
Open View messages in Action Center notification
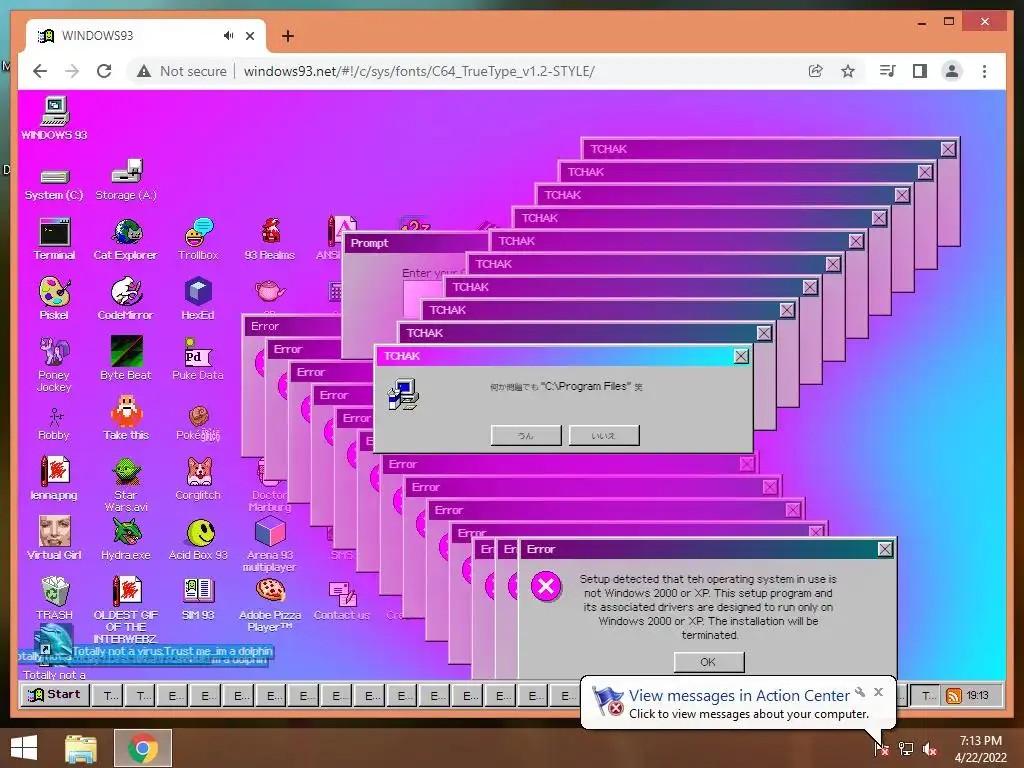pos(739,696)
